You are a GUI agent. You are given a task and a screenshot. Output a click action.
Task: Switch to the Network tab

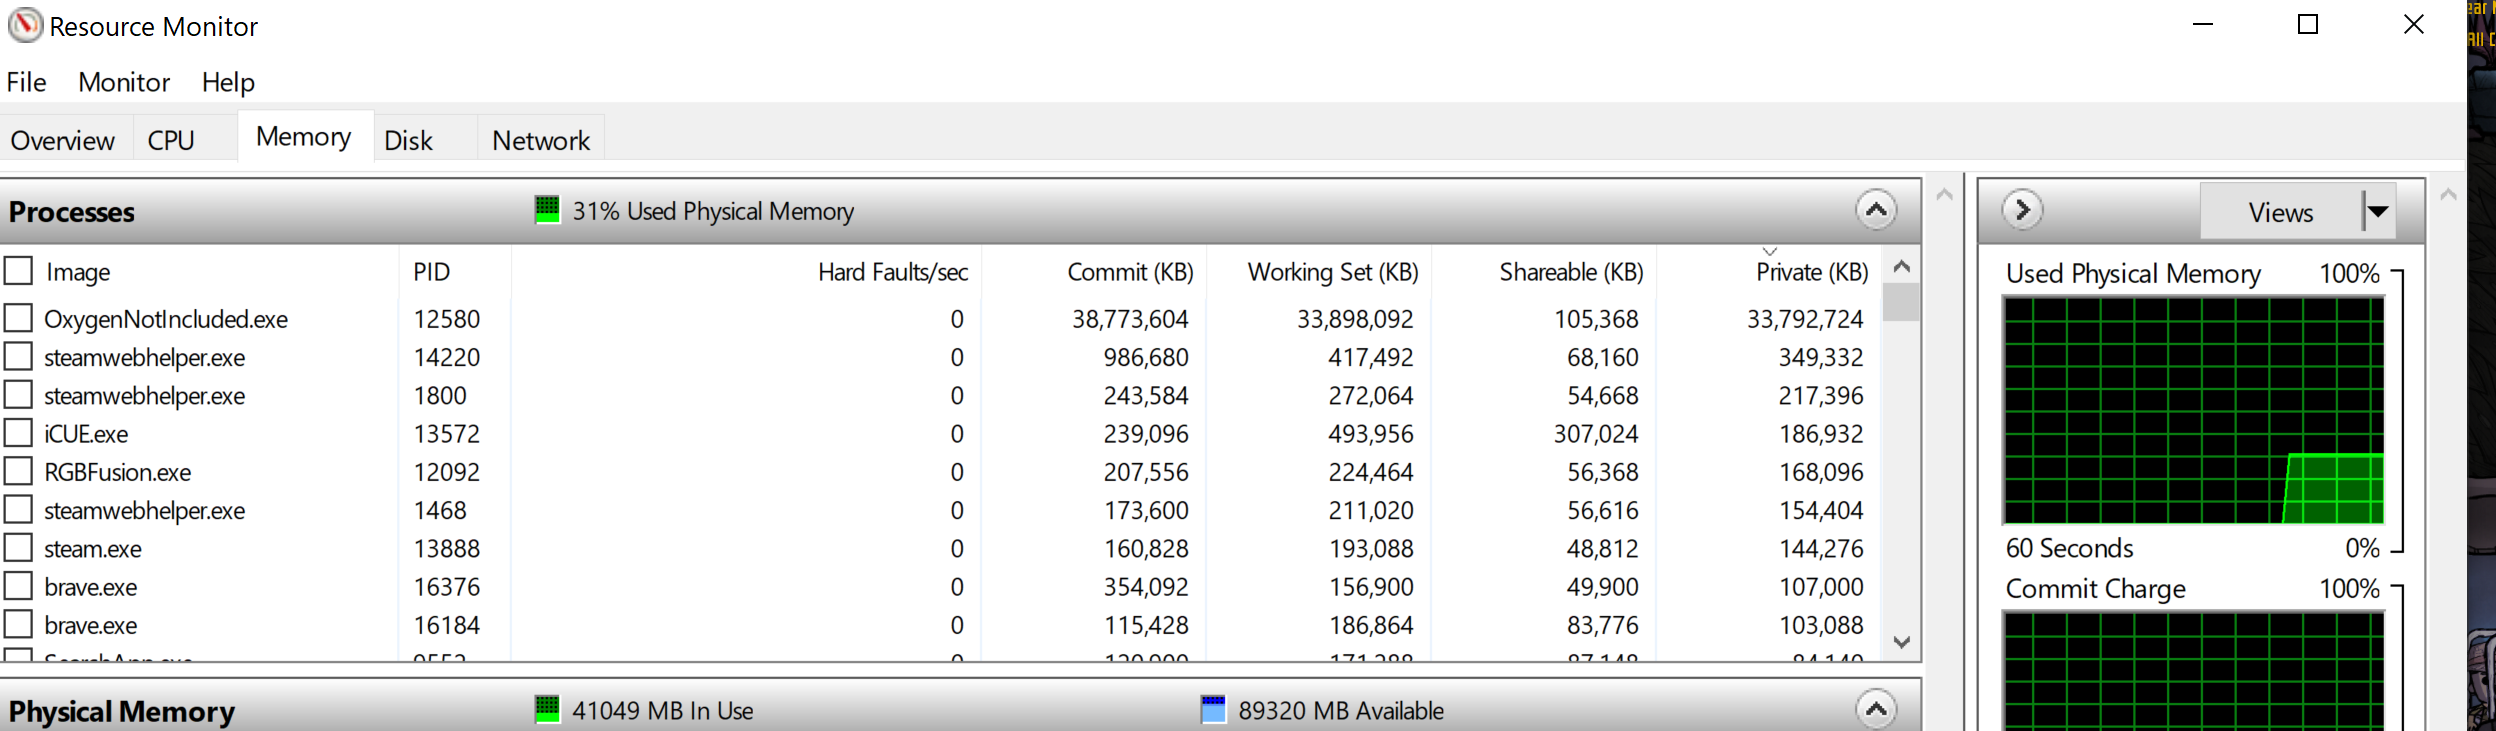click(x=541, y=140)
